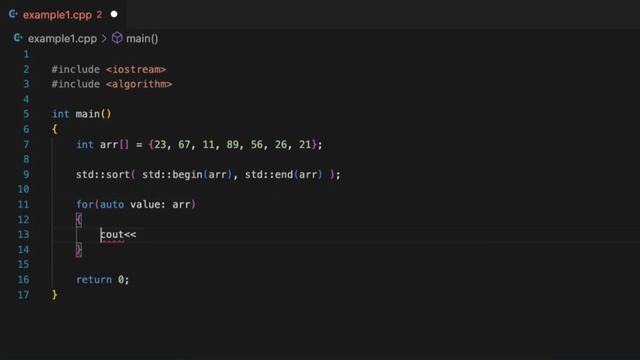Click line number 9 in the gutter
640x360 pixels.
[x=26, y=175]
